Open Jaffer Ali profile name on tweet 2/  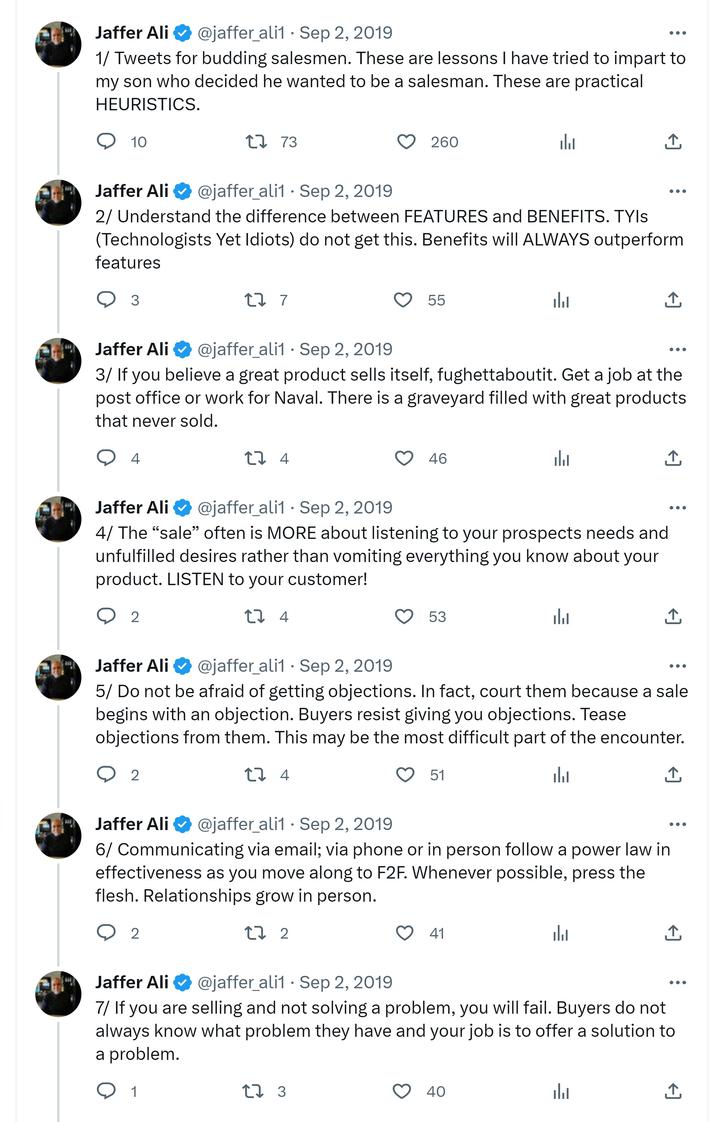[x=132, y=191]
